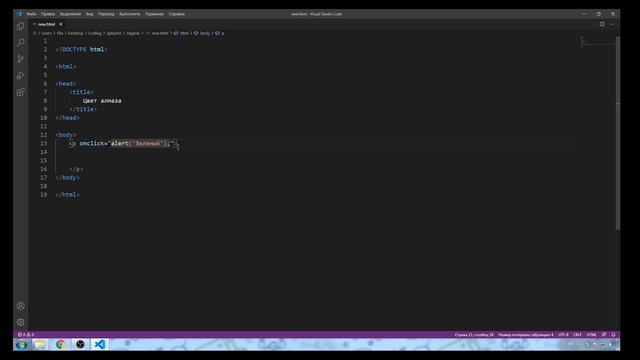Open the Source Control view
Viewport: 640px width, 360px height.
pyautogui.click(x=20, y=59)
